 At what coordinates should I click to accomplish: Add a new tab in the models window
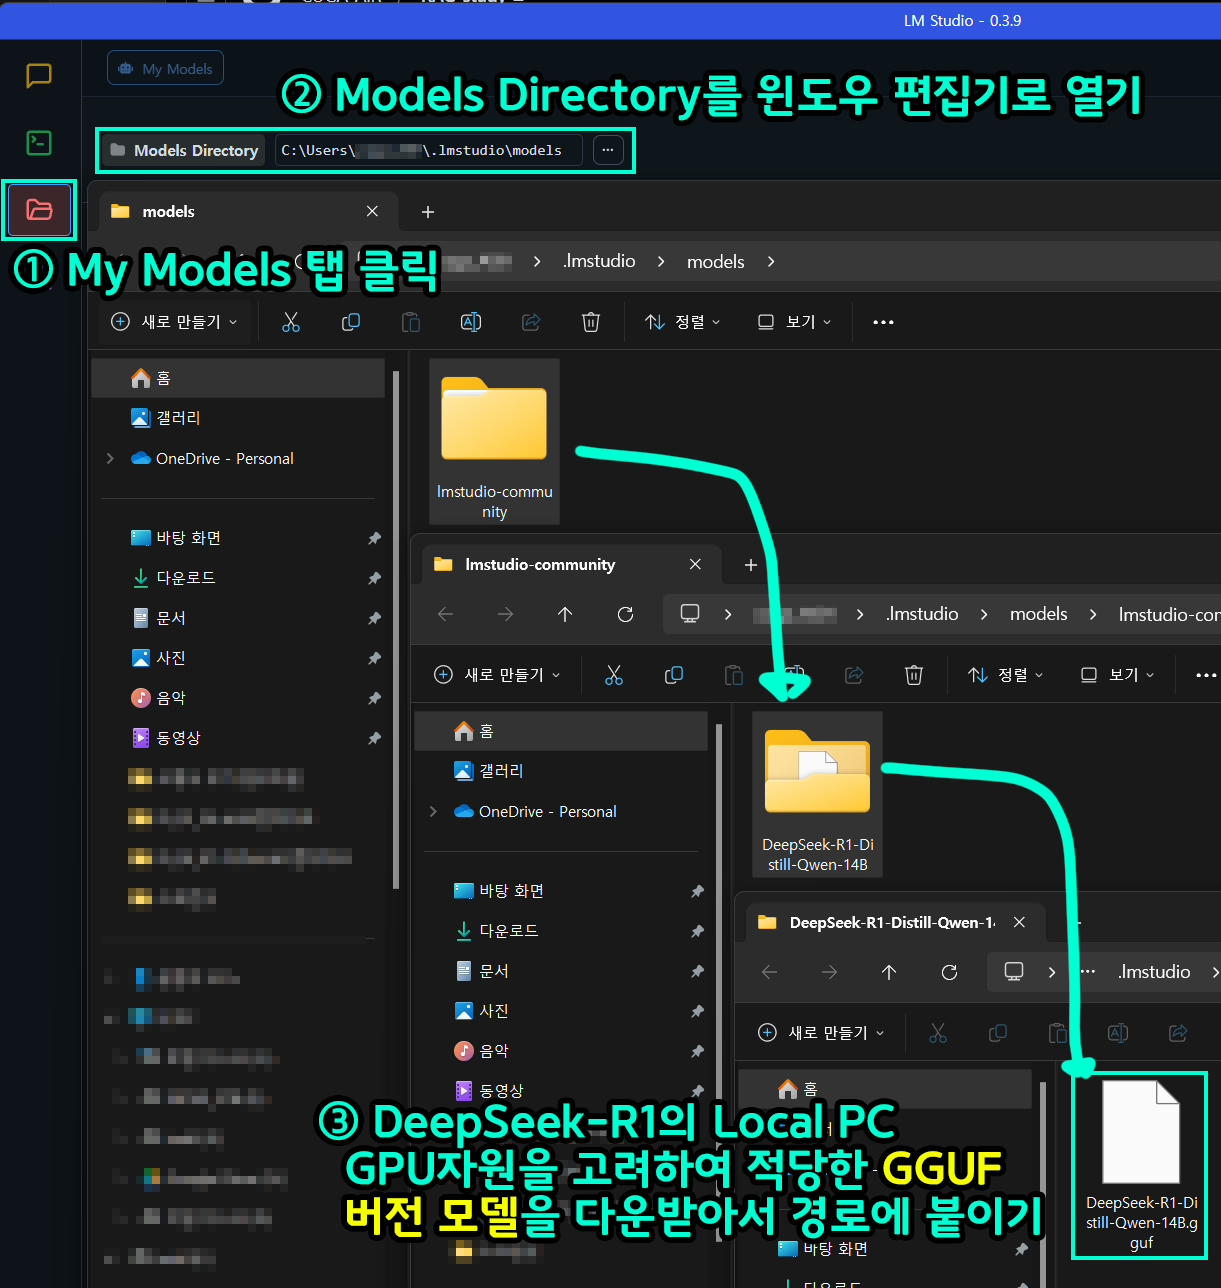(x=428, y=212)
